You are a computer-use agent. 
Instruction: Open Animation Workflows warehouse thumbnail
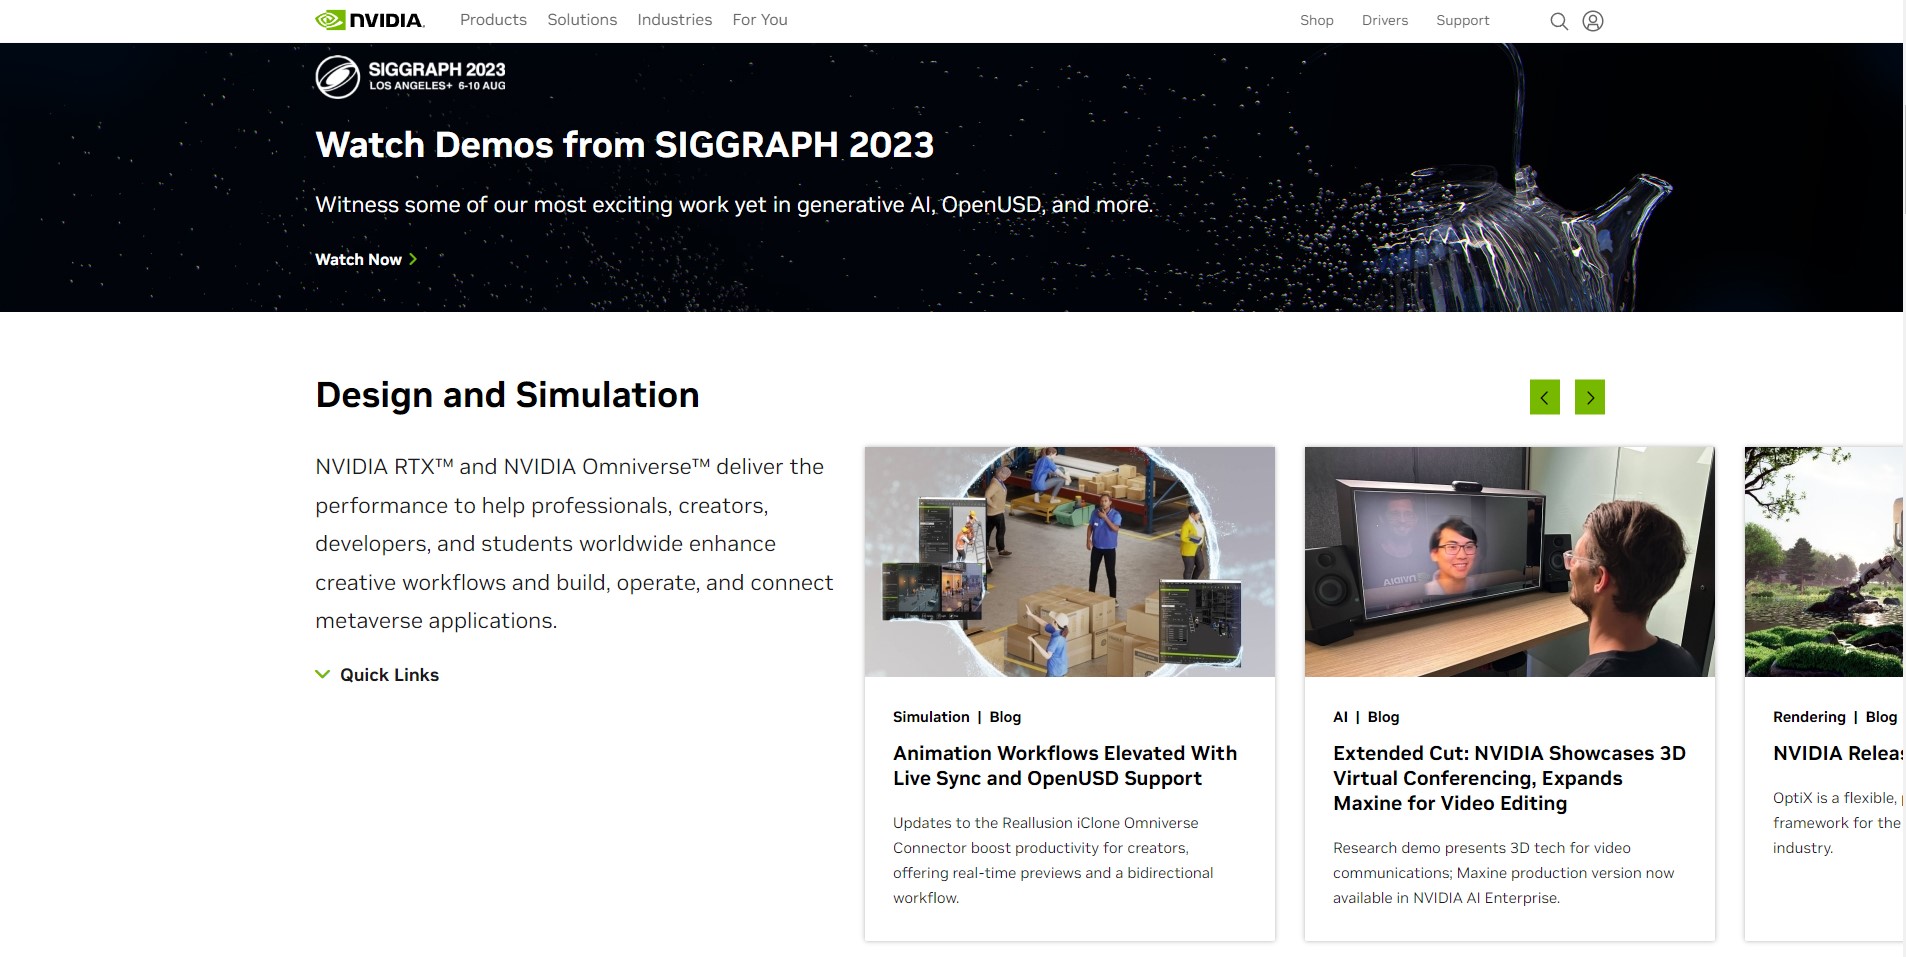click(1070, 562)
